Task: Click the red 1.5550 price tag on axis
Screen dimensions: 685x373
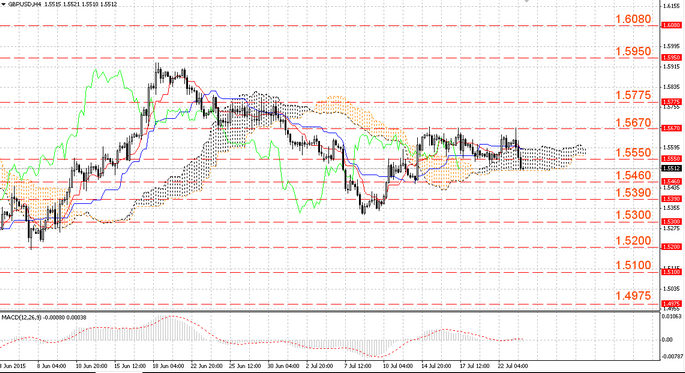Action: tap(671, 159)
